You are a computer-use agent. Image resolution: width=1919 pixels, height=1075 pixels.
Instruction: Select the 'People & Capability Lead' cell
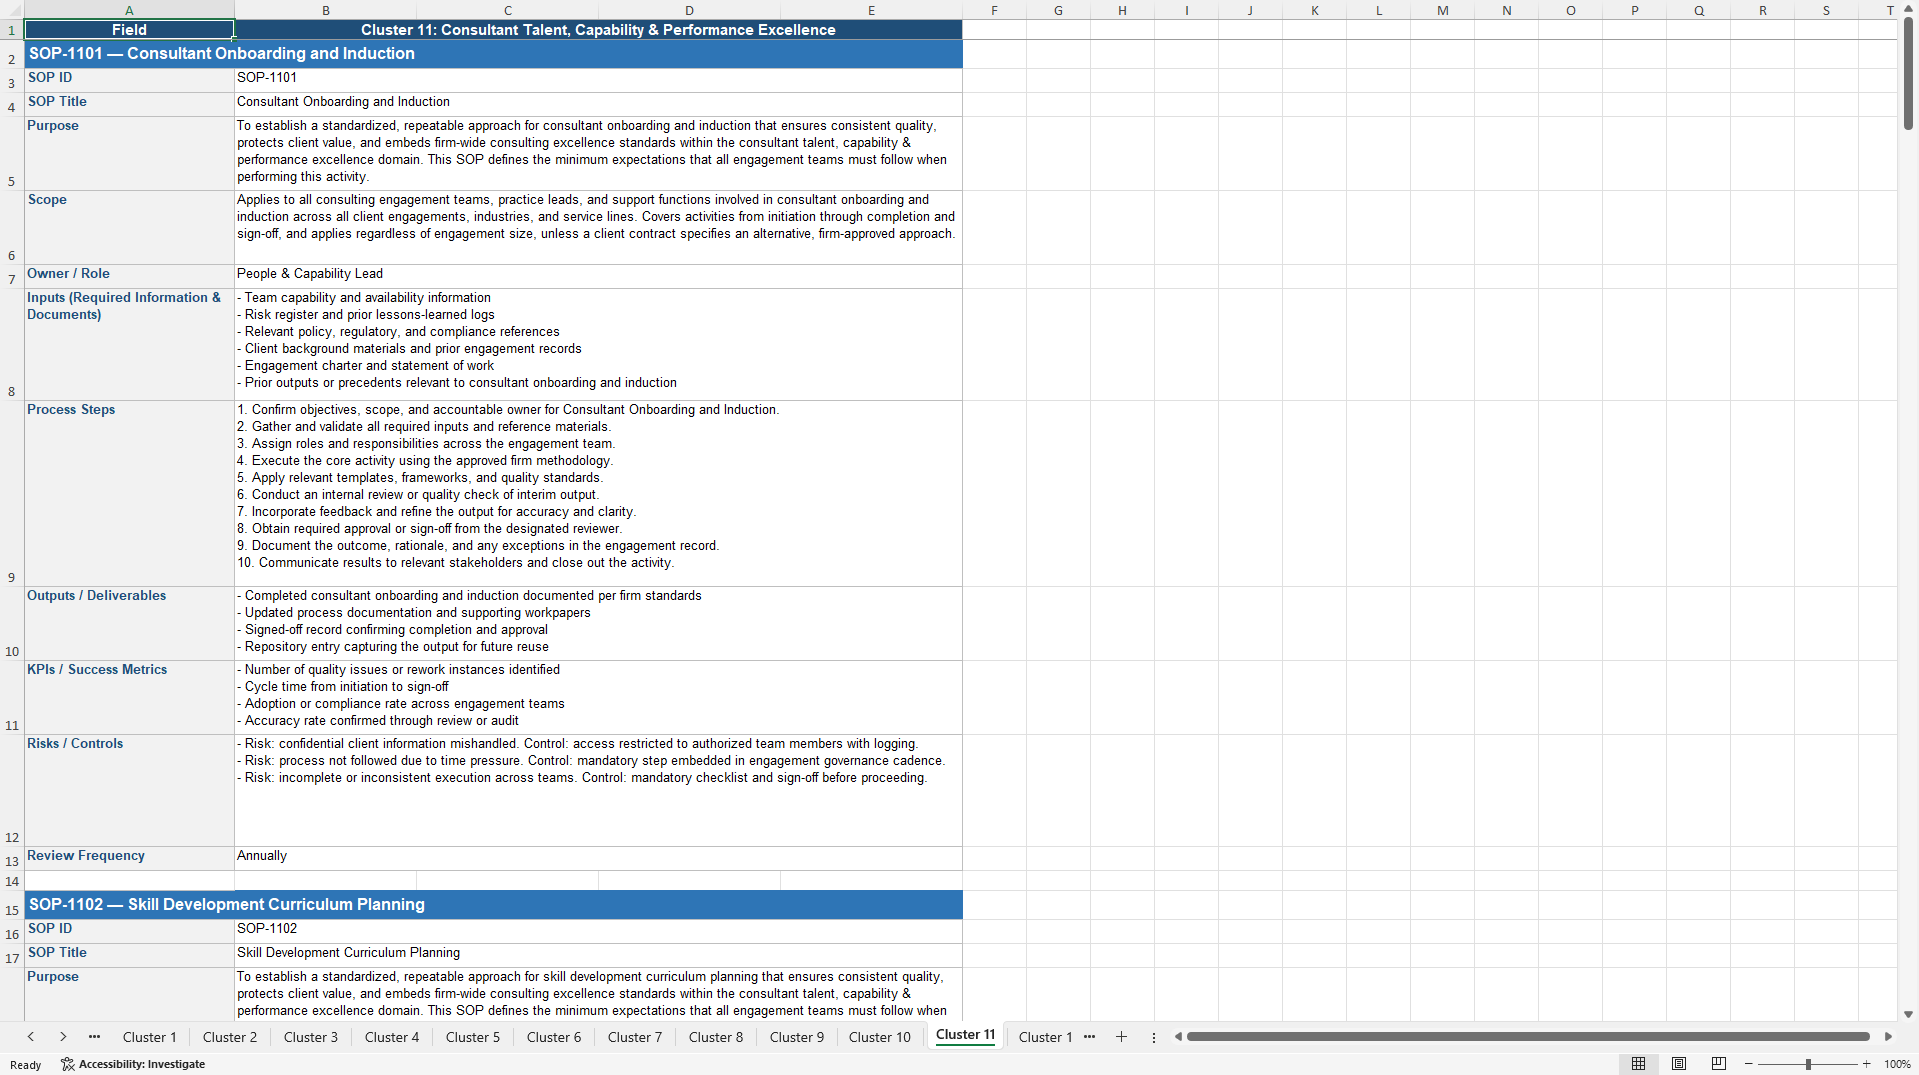(598, 276)
